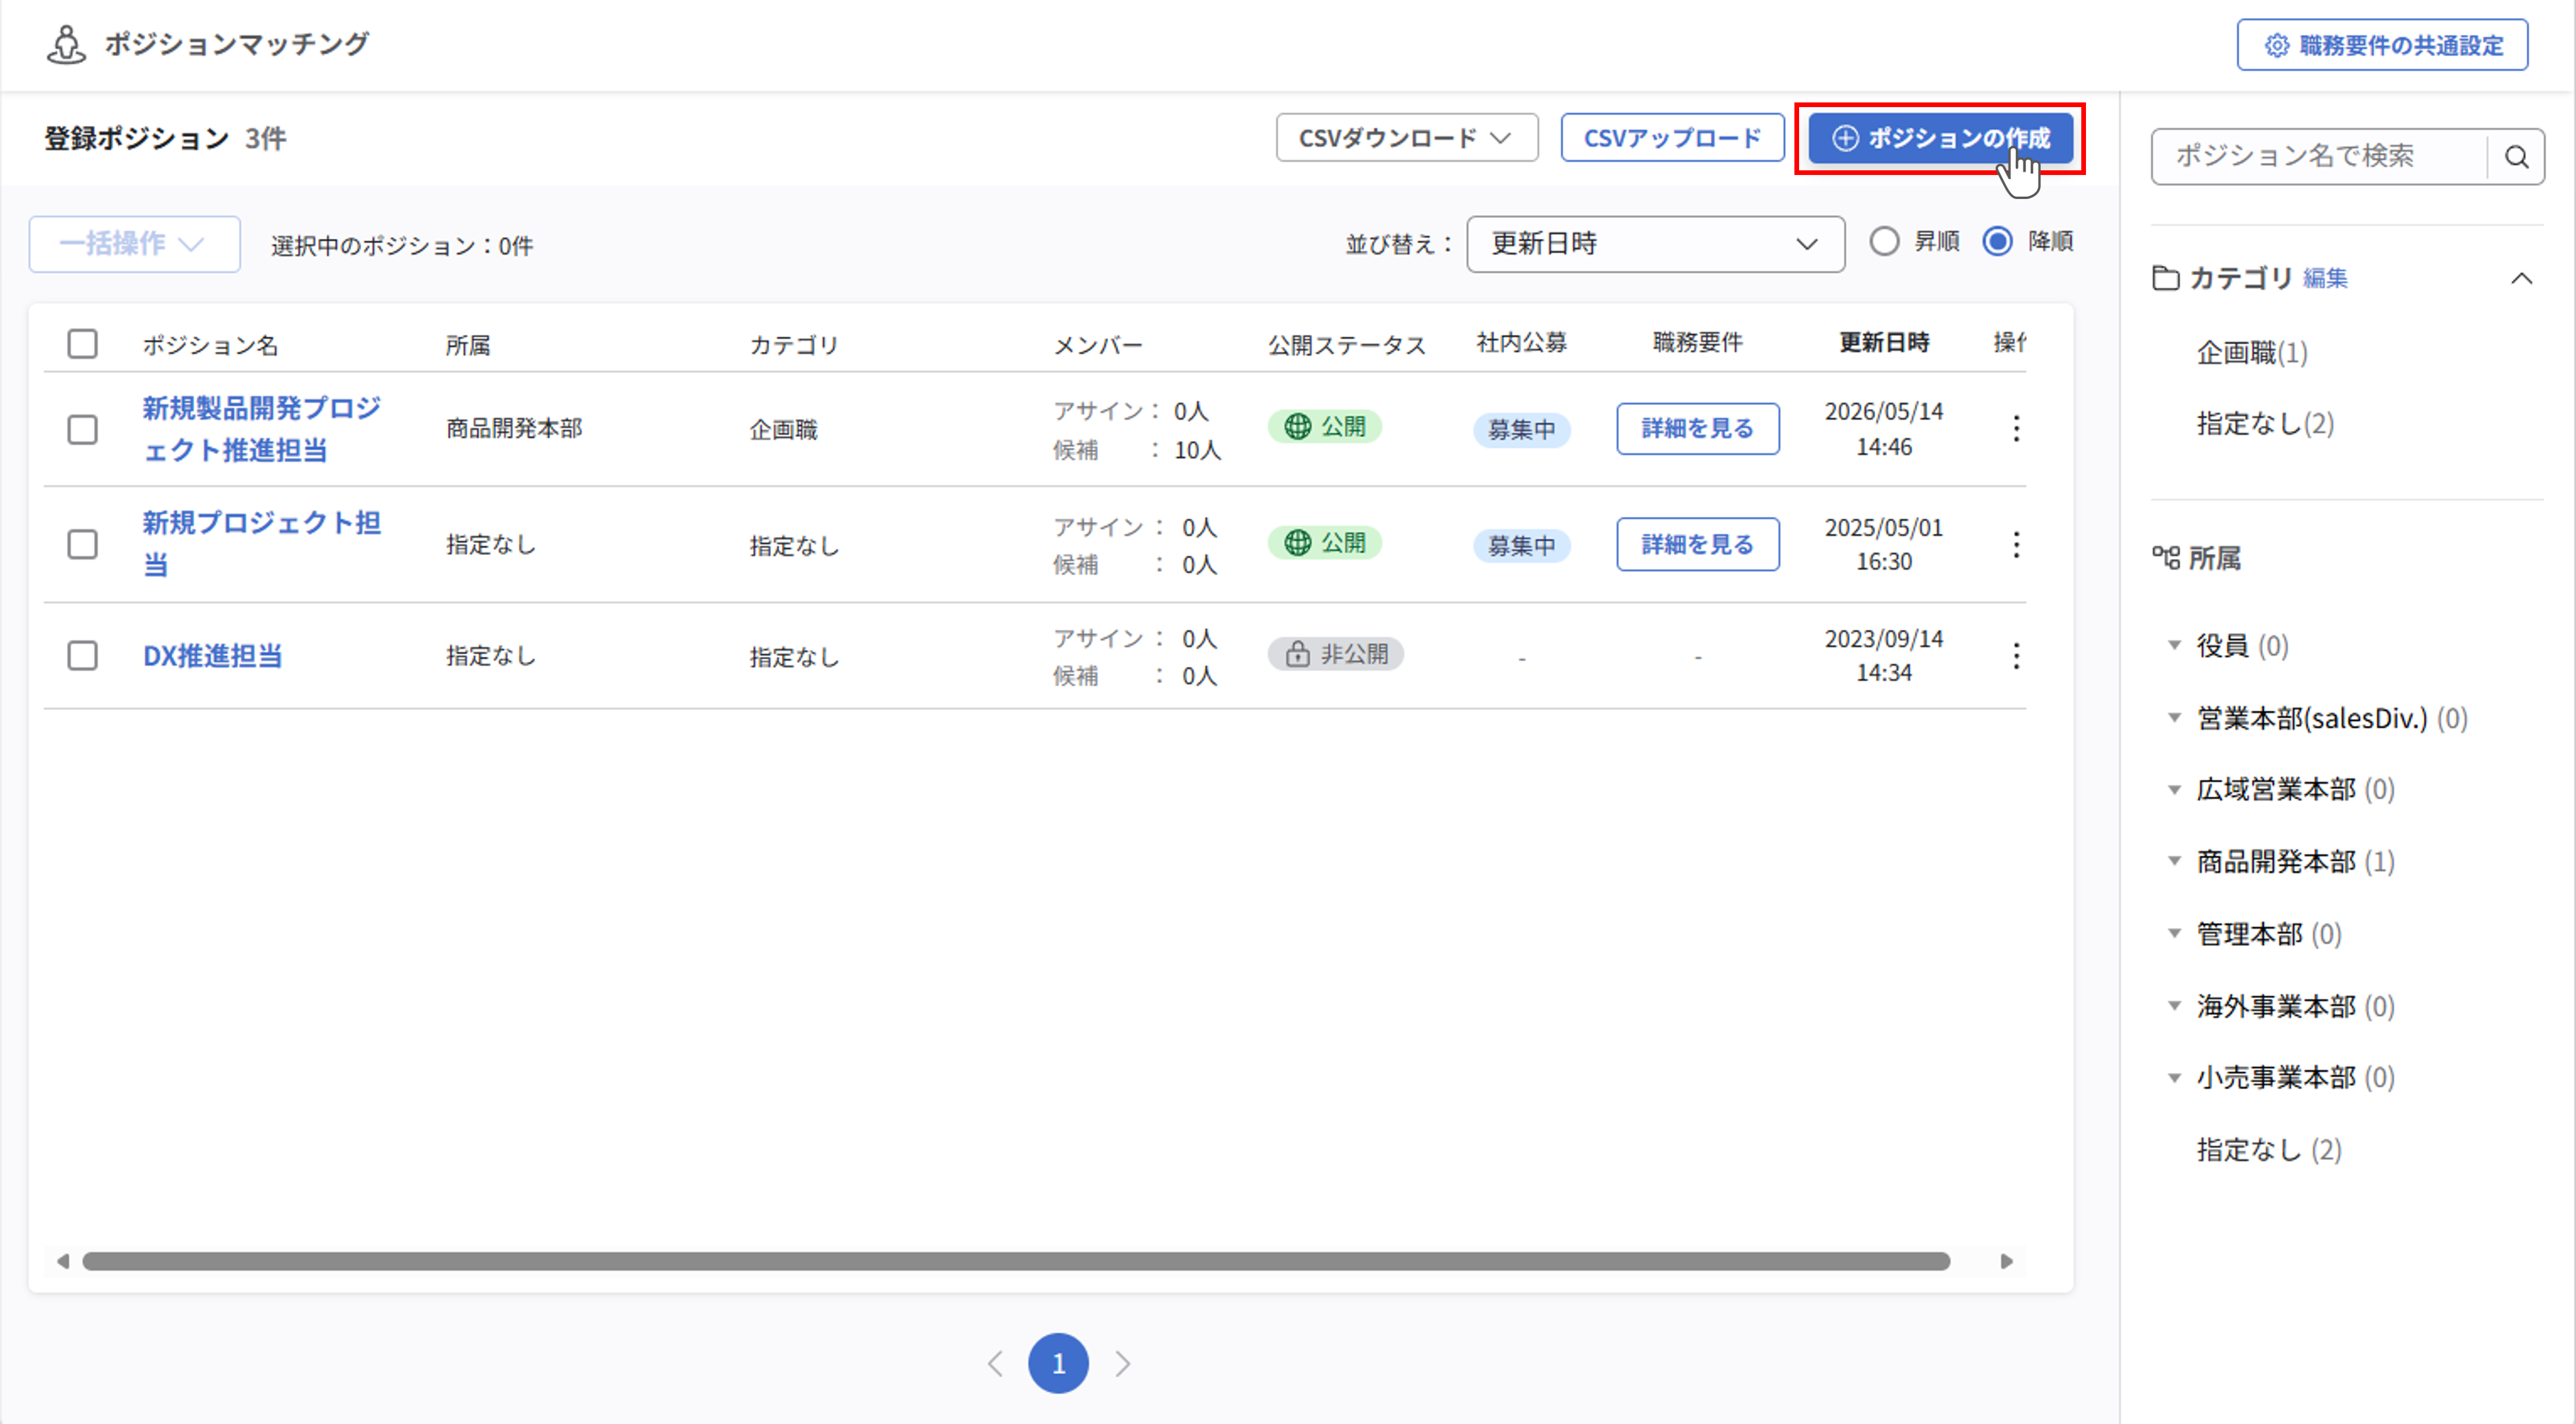Open the CSVダウンロード dropdown
Image resolution: width=2576 pixels, height=1424 pixels.
(x=1406, y=138)
